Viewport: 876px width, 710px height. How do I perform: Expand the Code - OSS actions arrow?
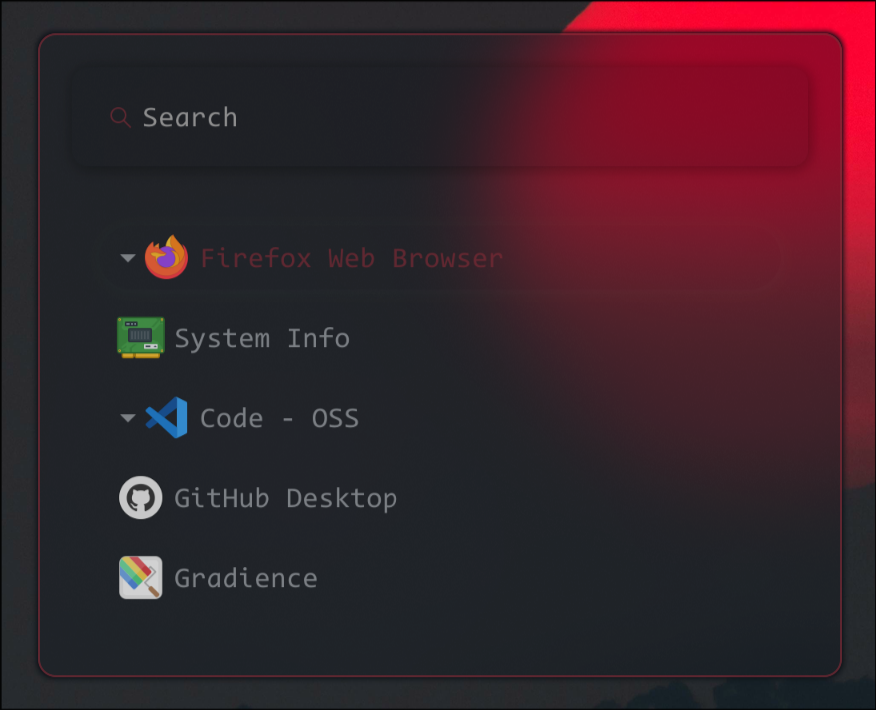tap(127, 418)
